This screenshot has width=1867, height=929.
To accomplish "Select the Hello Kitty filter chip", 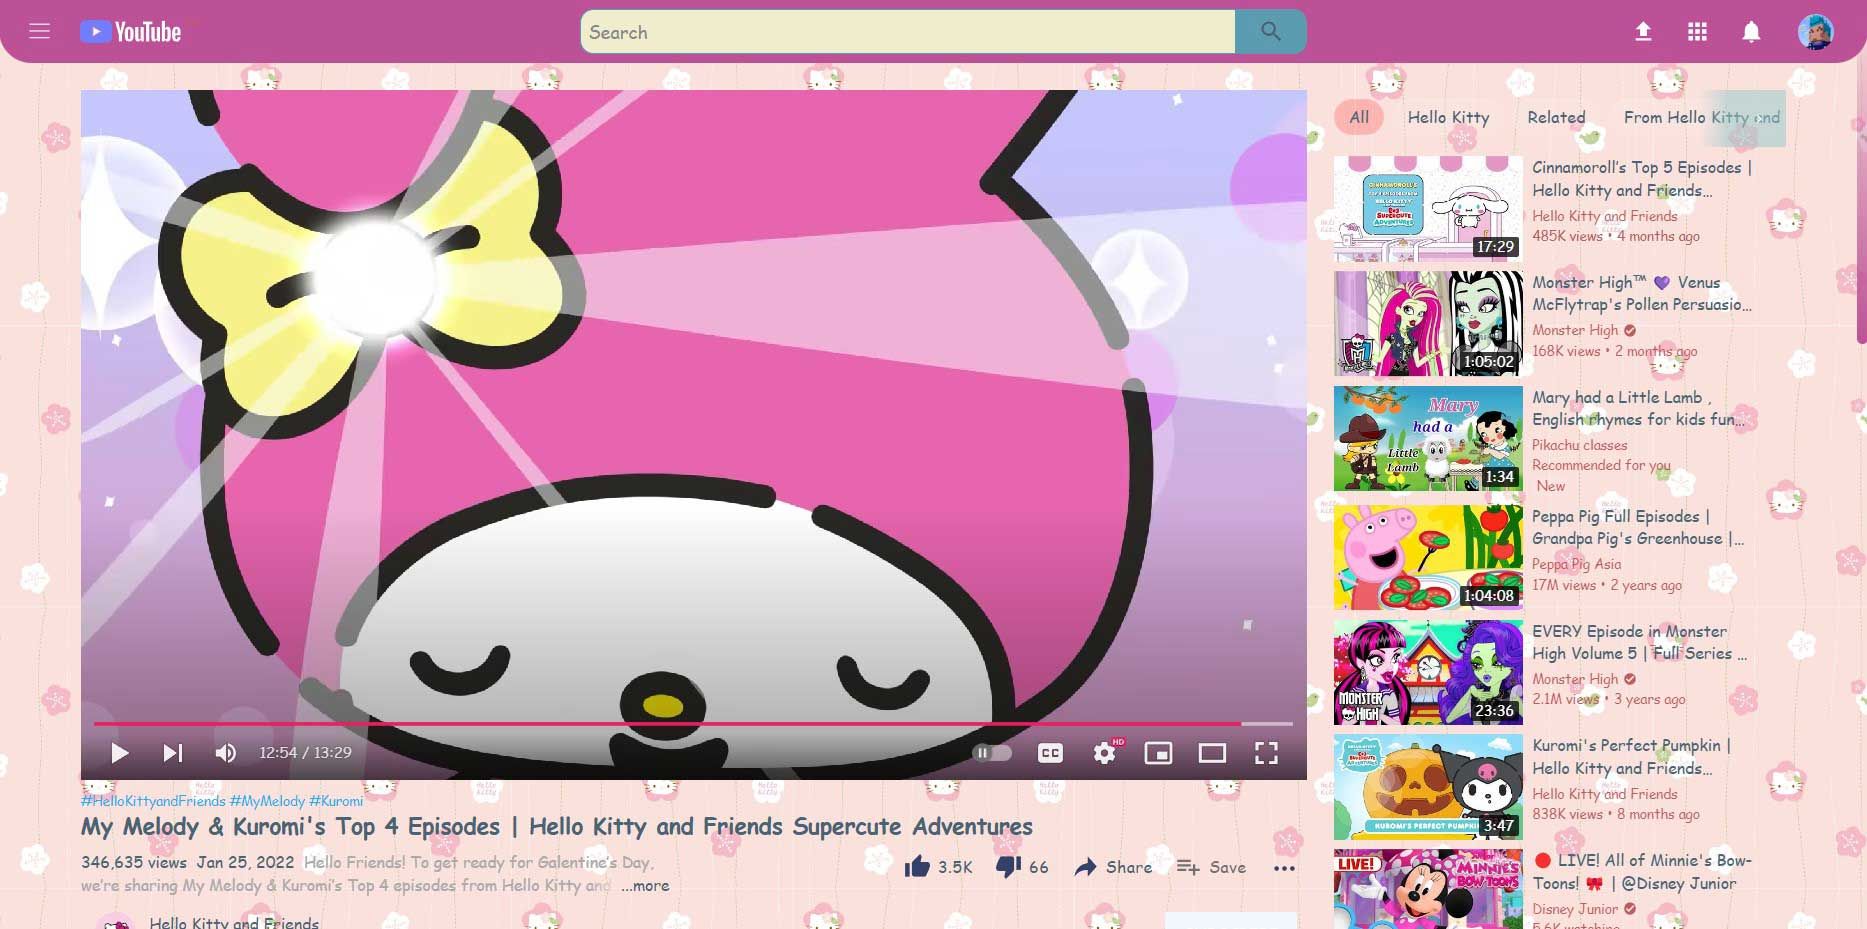I will (1448, 117).
